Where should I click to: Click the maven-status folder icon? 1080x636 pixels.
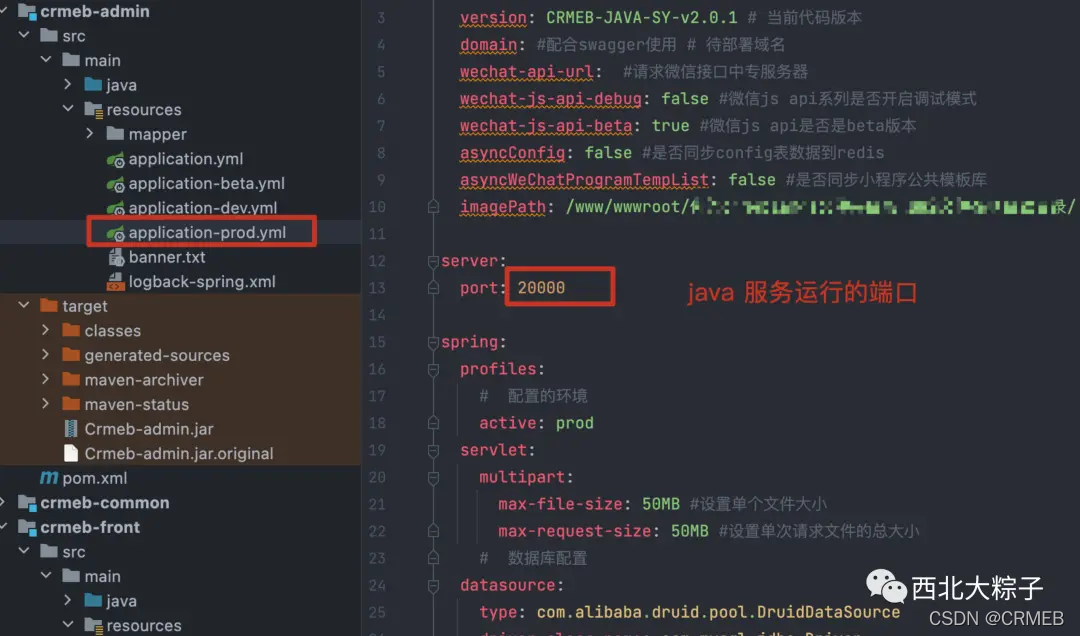pos(71,404)
